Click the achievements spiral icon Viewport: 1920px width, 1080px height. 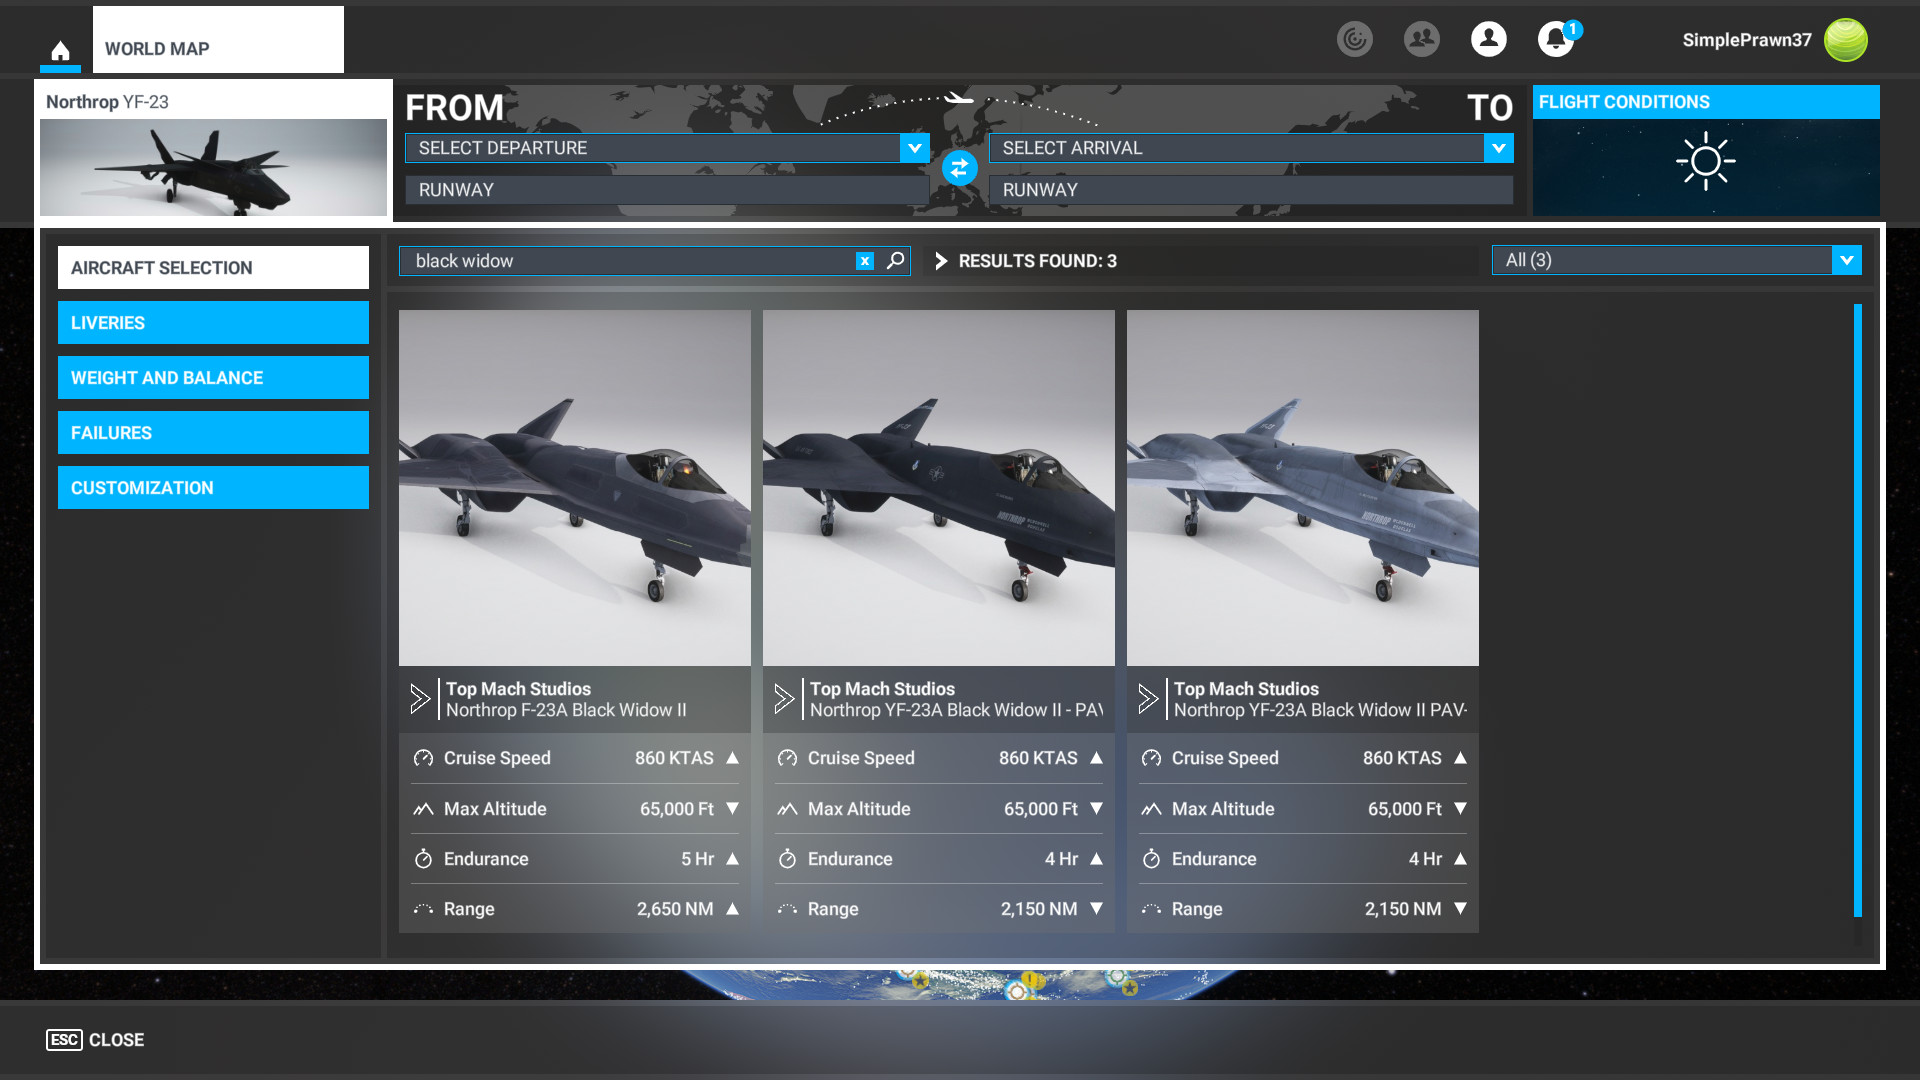coord(1354,39)
